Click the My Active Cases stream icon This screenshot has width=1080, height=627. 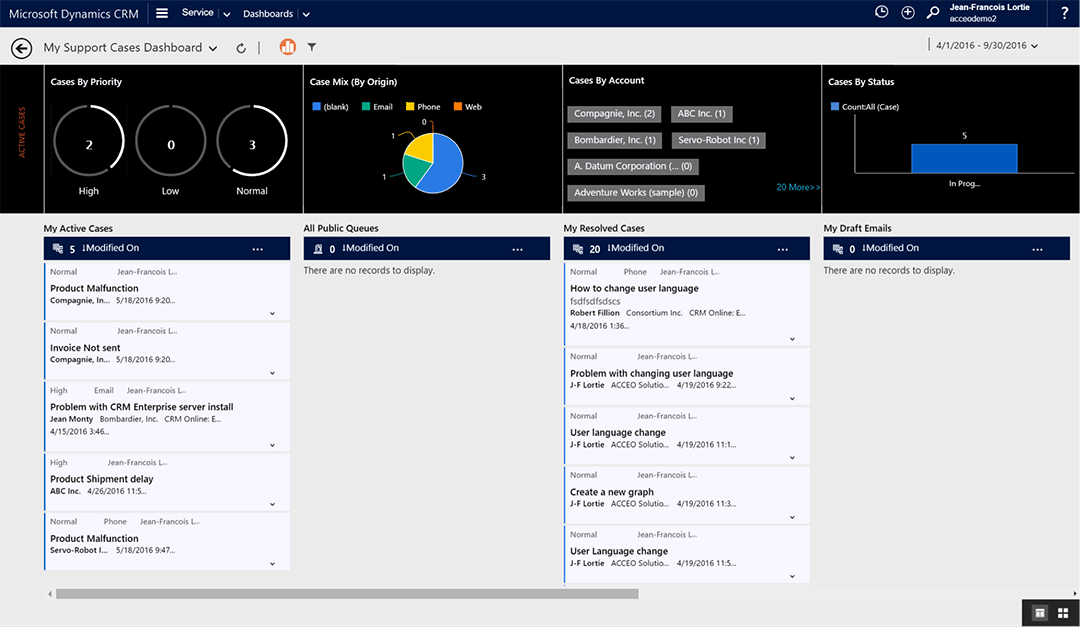pyautogui.click(x=58, y=249)
